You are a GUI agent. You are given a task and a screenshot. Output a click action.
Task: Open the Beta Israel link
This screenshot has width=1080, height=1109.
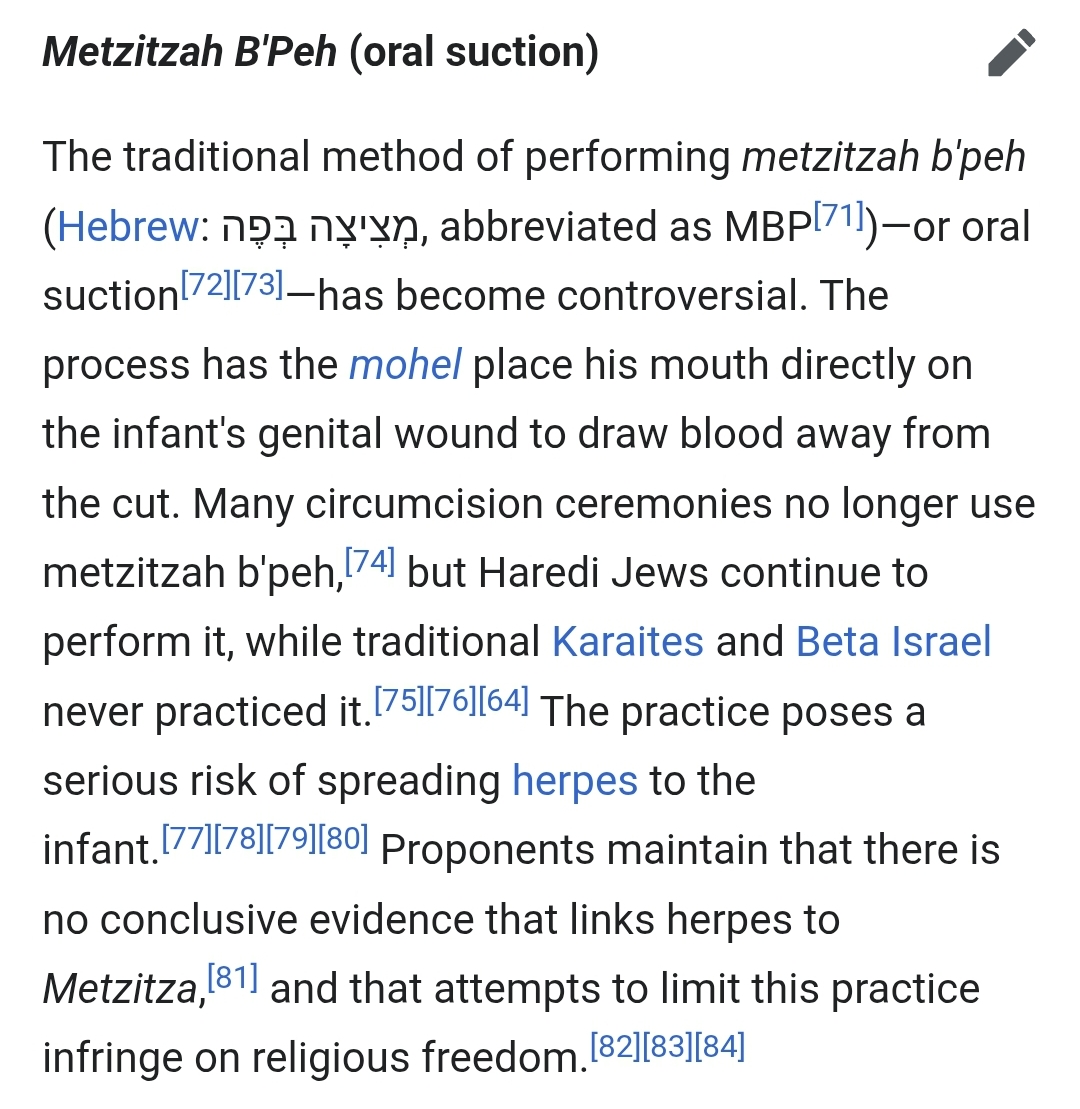(893, 641)
